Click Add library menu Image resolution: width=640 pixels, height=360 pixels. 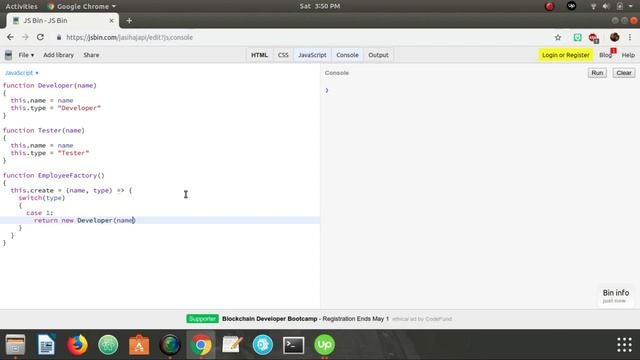coord(58,55)
